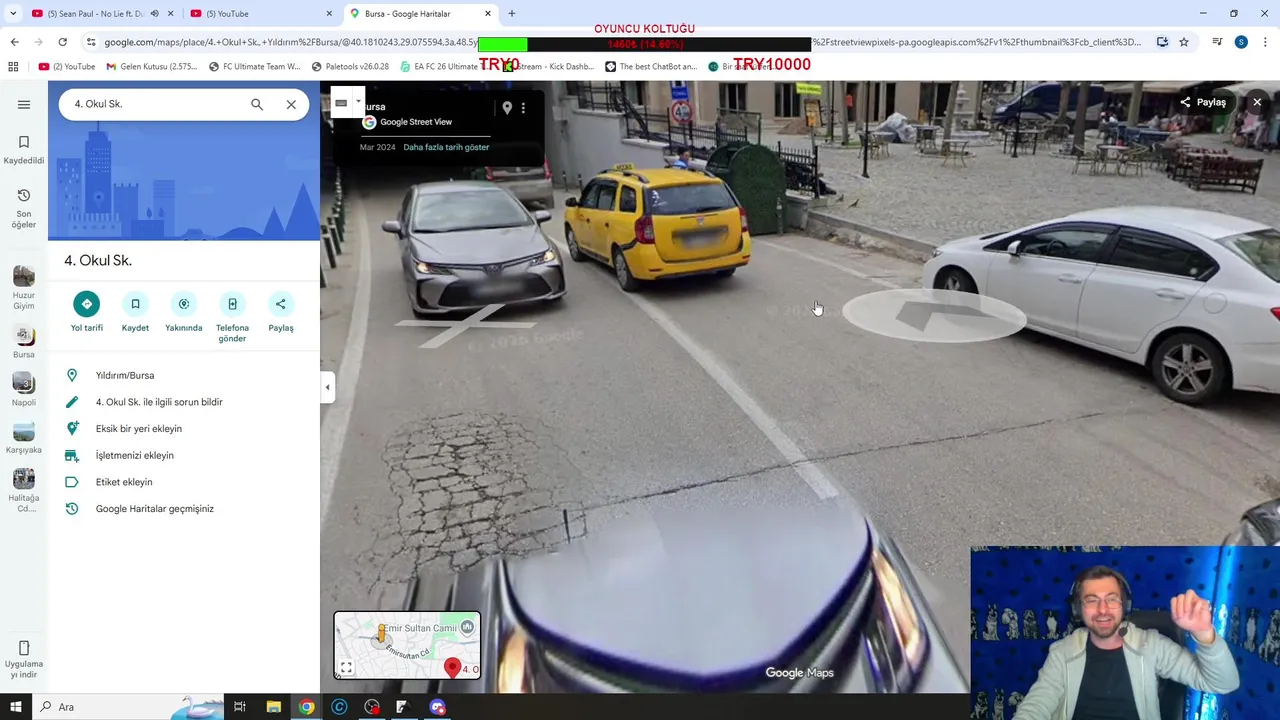Click the Paylaş button on Street View
Image resolution: width=1280 pixels, height=720 pixels.
[1203, 102]
